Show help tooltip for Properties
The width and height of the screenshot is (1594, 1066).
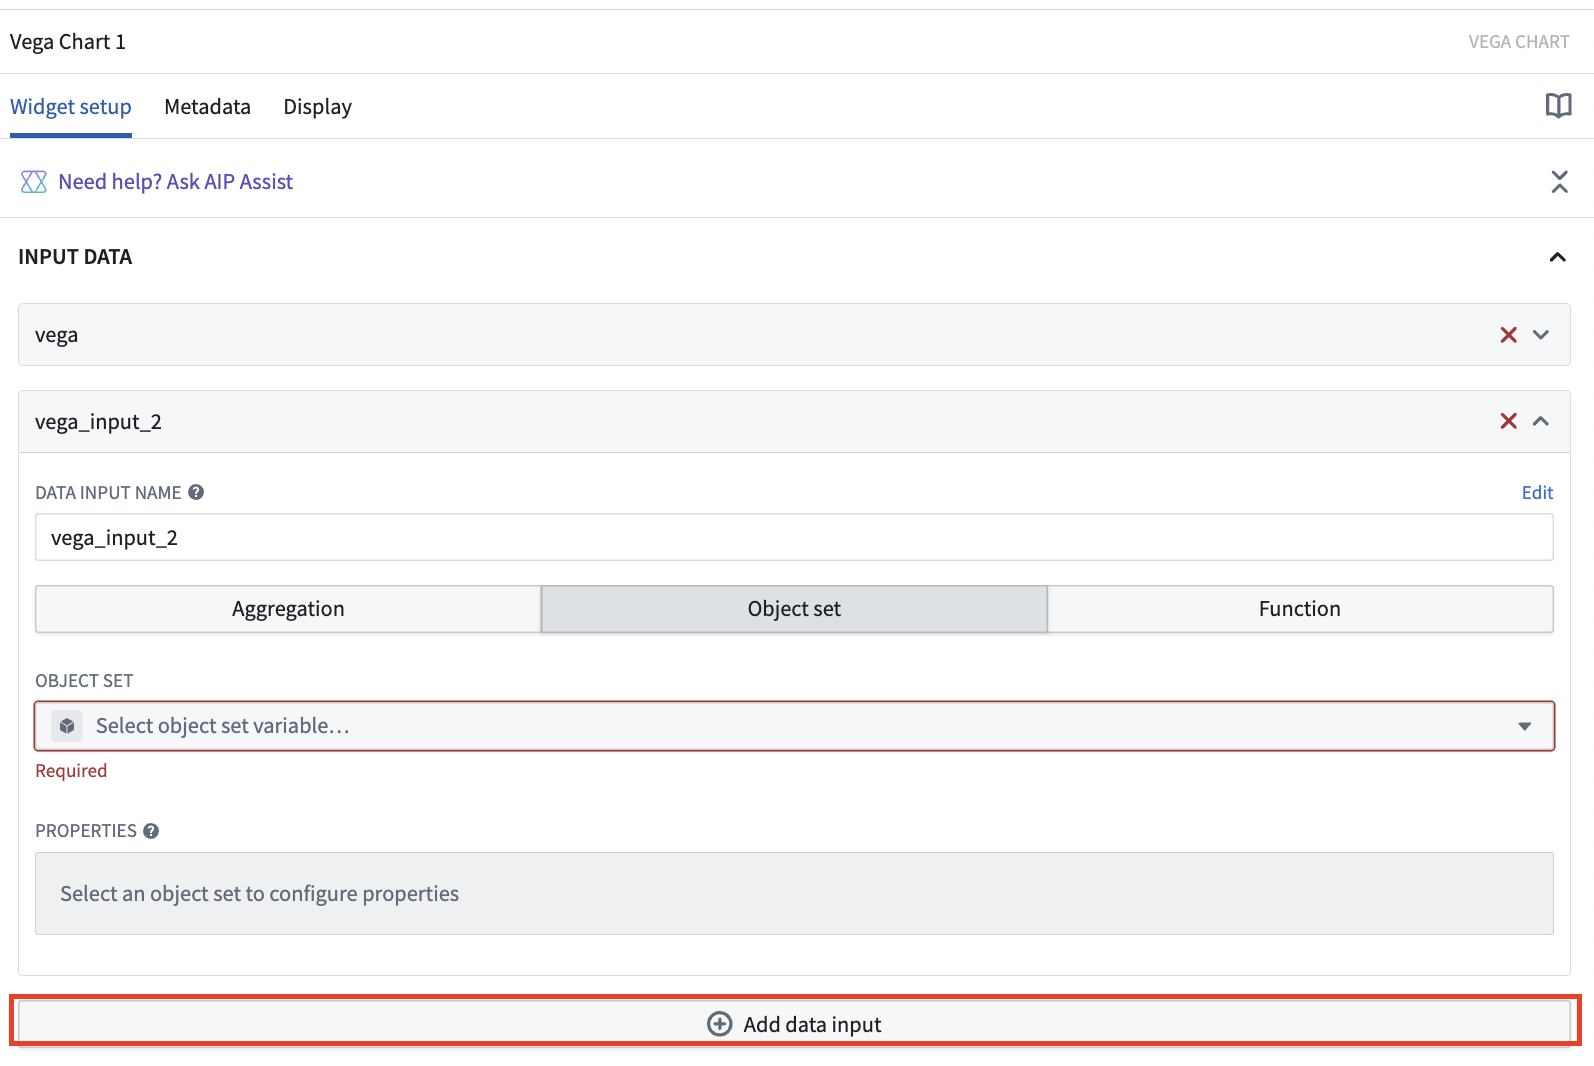tap(151, 831)
